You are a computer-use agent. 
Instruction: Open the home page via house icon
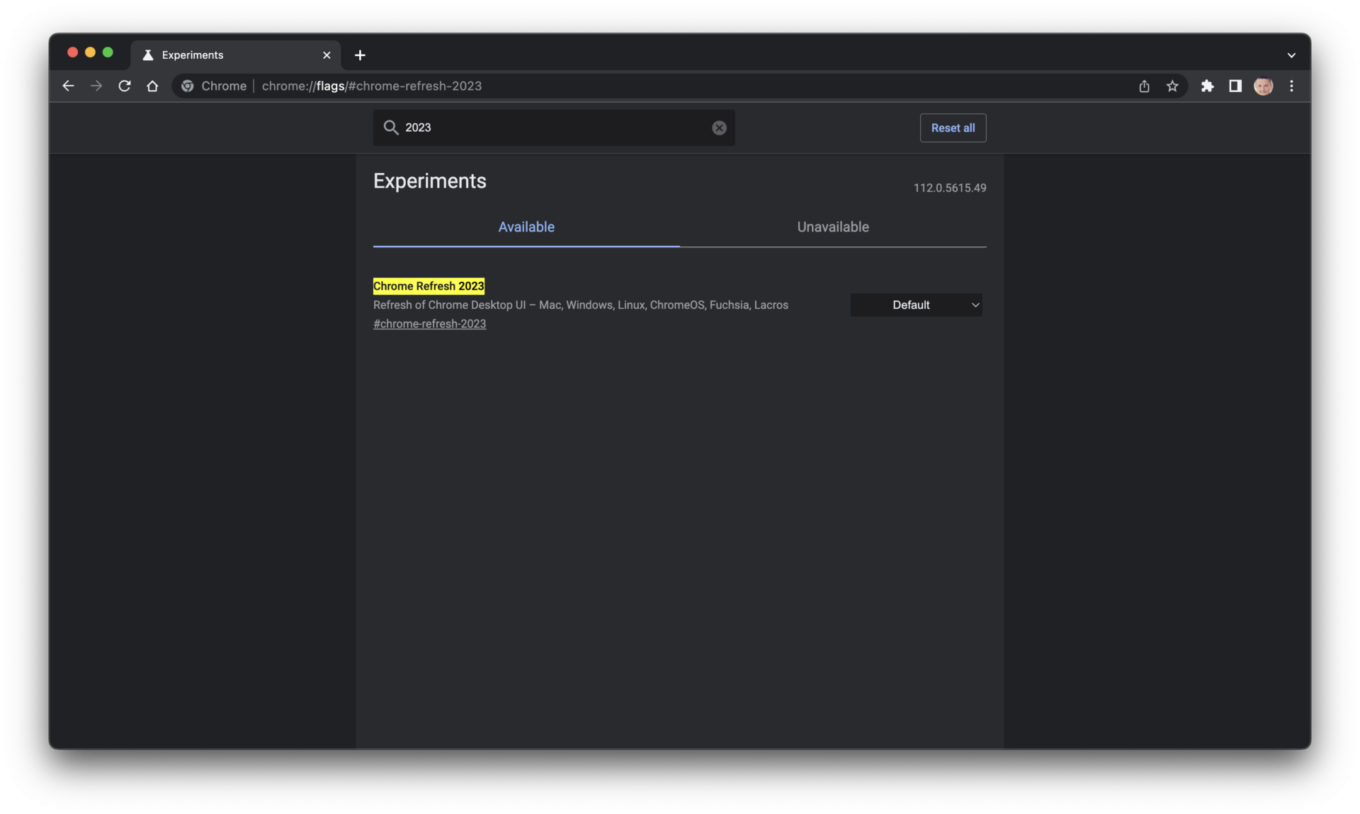coord(152,86)
